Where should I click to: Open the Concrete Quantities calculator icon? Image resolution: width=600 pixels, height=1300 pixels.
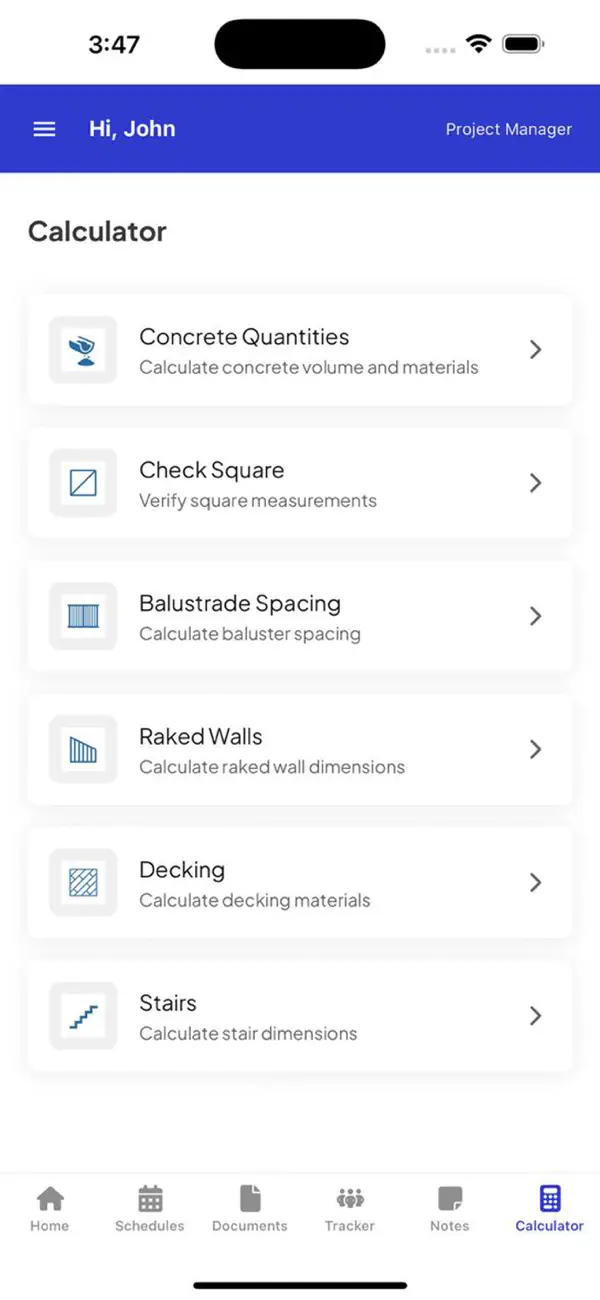(x=82, y=350)
